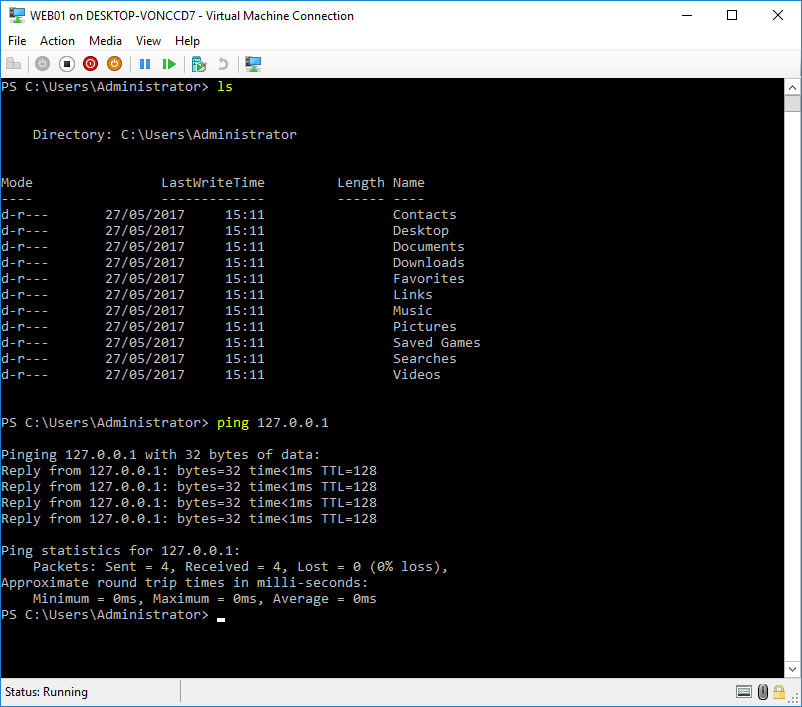Screen dimensions: 802x707
Task: Open the Help menu
Action: coord(187,41)
